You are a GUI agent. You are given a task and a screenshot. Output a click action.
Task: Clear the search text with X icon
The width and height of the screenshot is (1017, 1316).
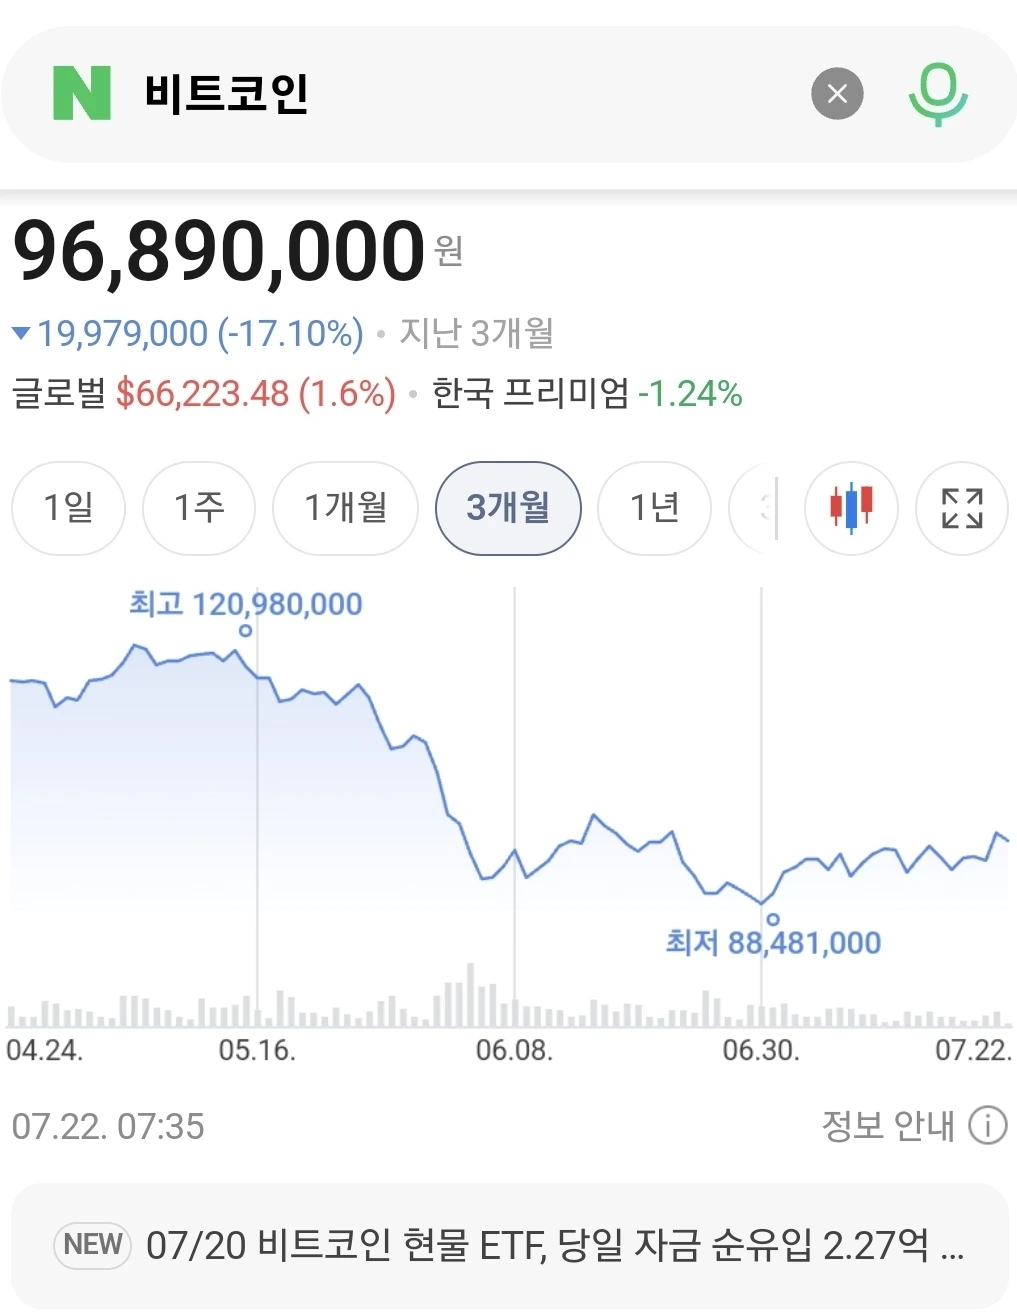click(x=837, y=94)
